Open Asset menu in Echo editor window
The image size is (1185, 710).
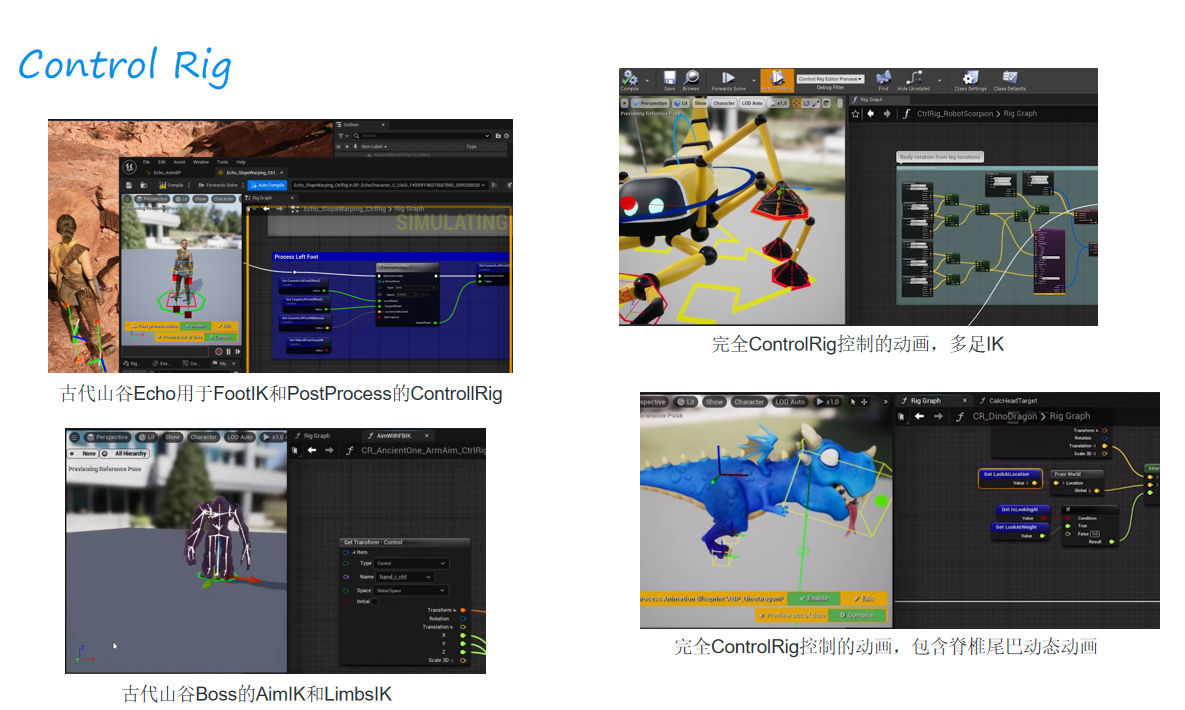(x=179, y=162)
